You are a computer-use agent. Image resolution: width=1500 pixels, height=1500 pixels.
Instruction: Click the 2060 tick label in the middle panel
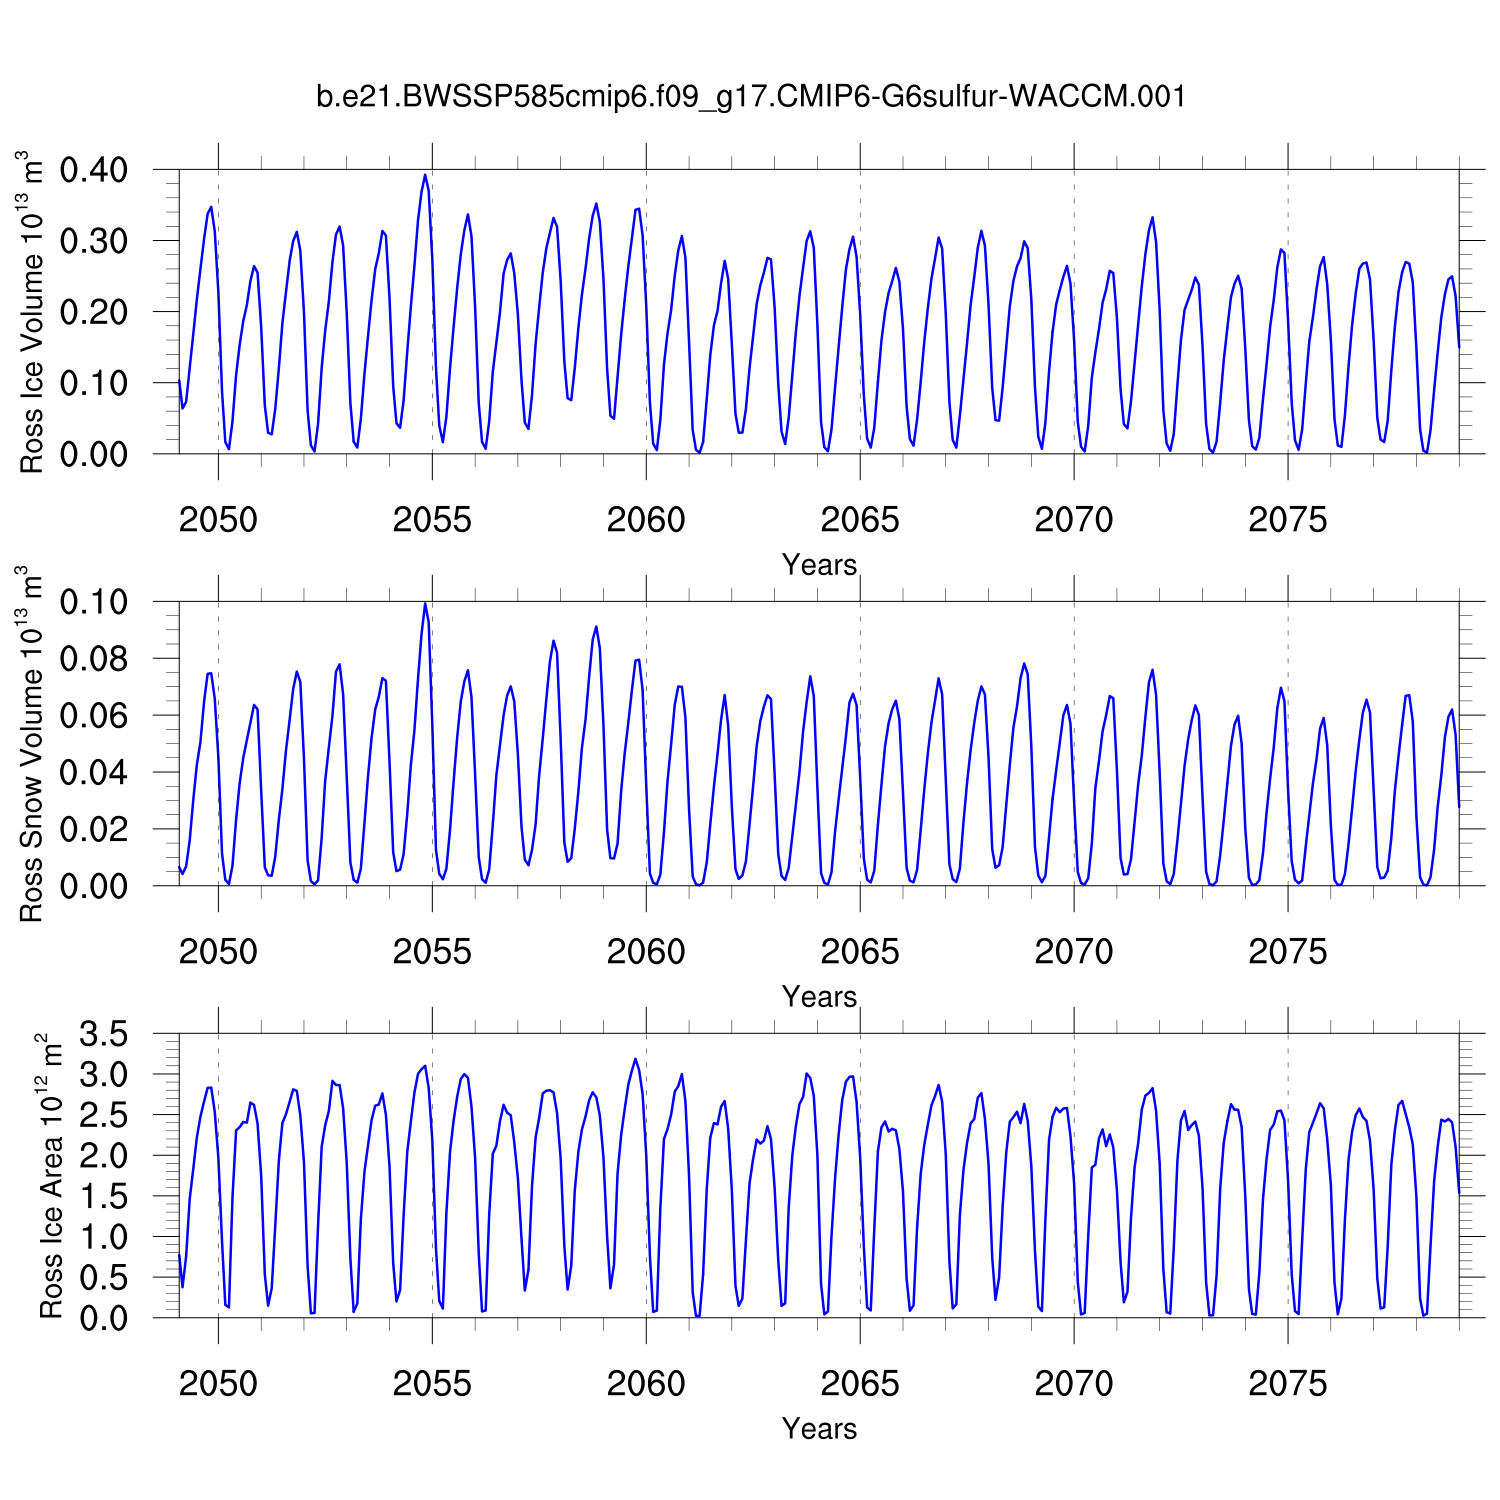tap(646, 952)
